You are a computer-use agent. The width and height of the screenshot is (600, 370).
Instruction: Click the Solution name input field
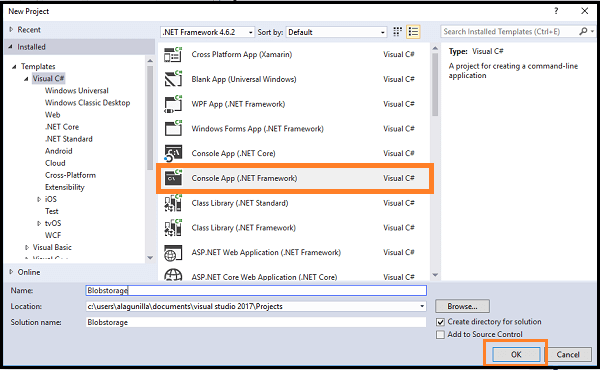pyautogui.click(x=256, y=322)
